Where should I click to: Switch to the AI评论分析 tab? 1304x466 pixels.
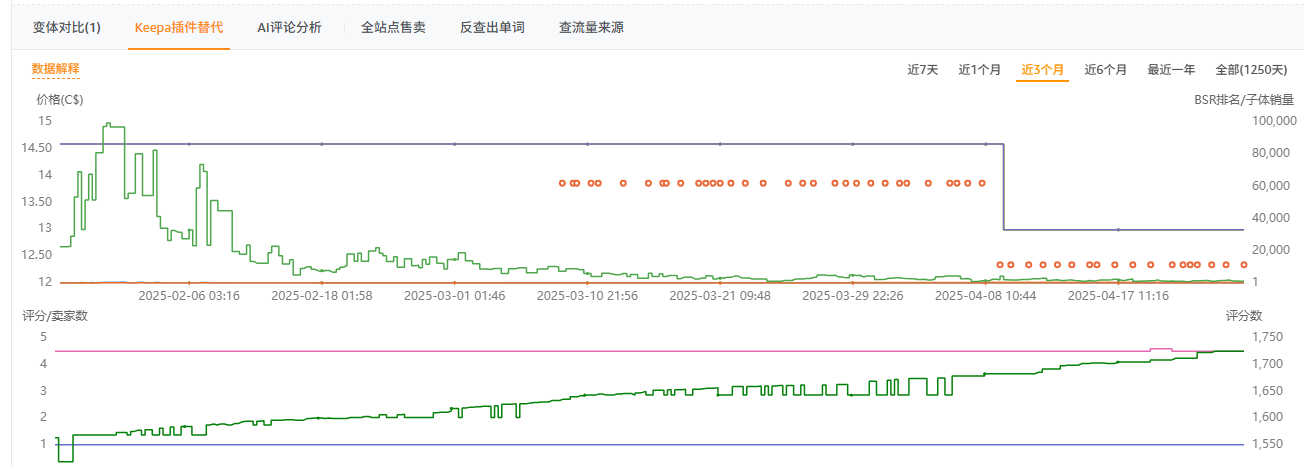(x=290, y=27)
